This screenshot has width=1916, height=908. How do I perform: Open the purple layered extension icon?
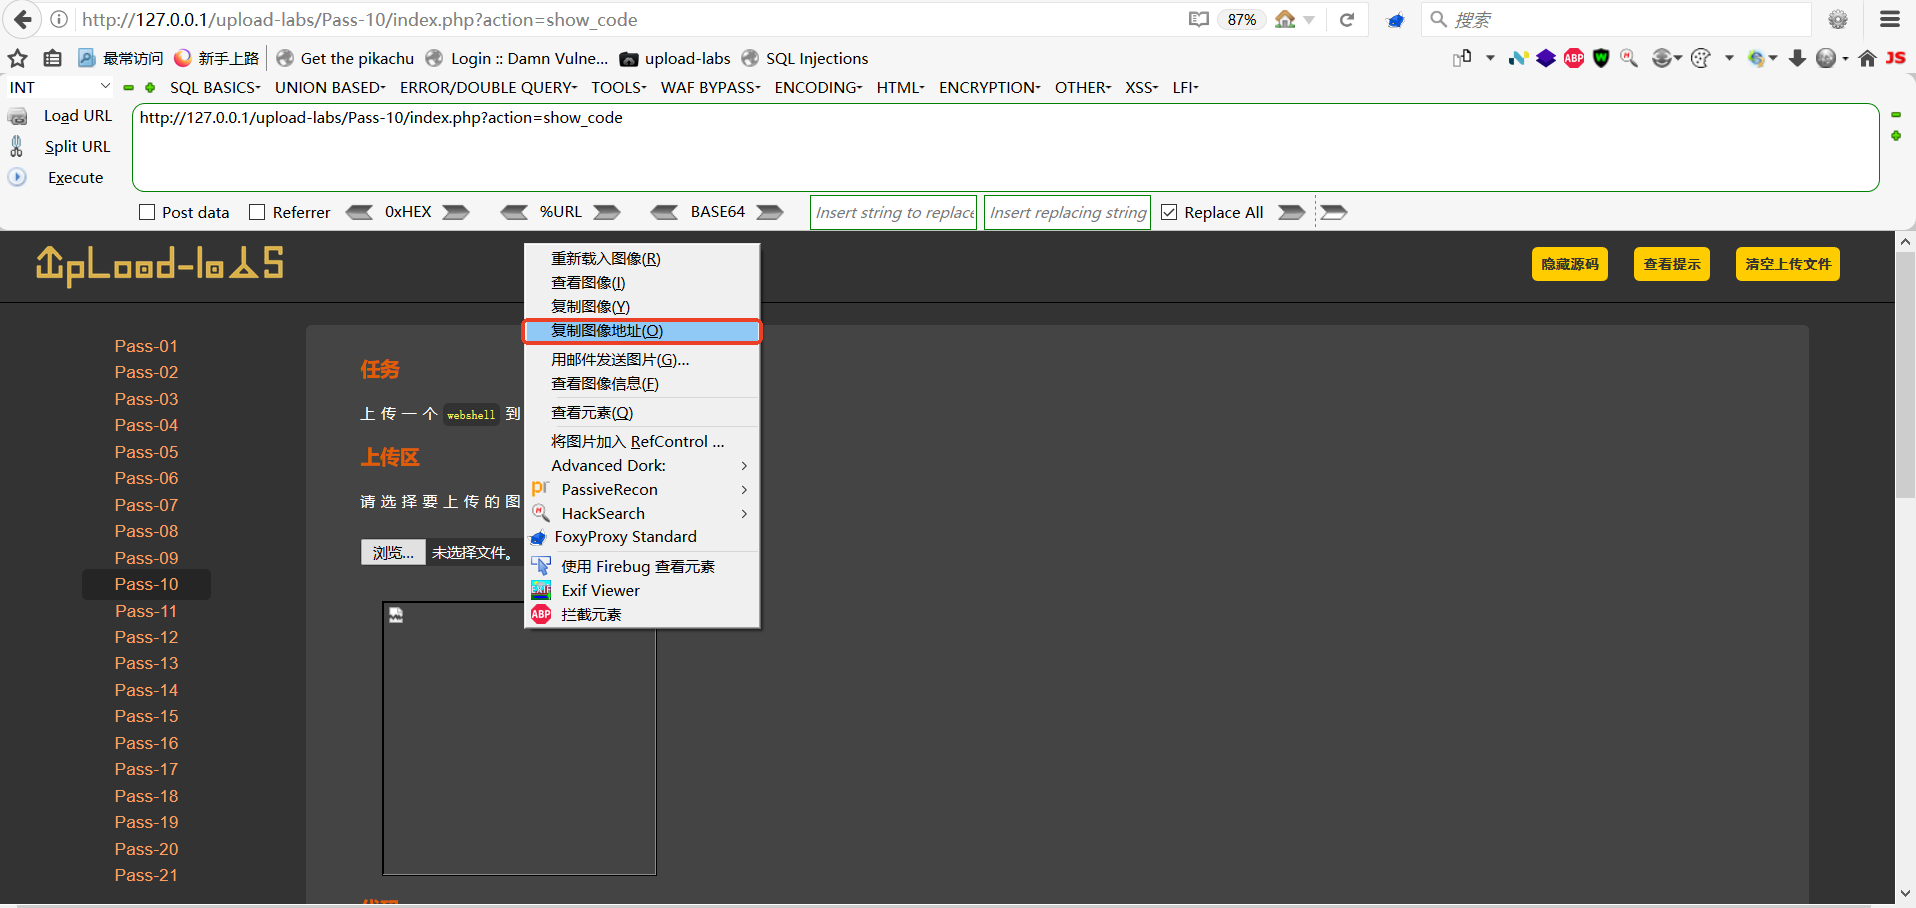coord(1546,58)
